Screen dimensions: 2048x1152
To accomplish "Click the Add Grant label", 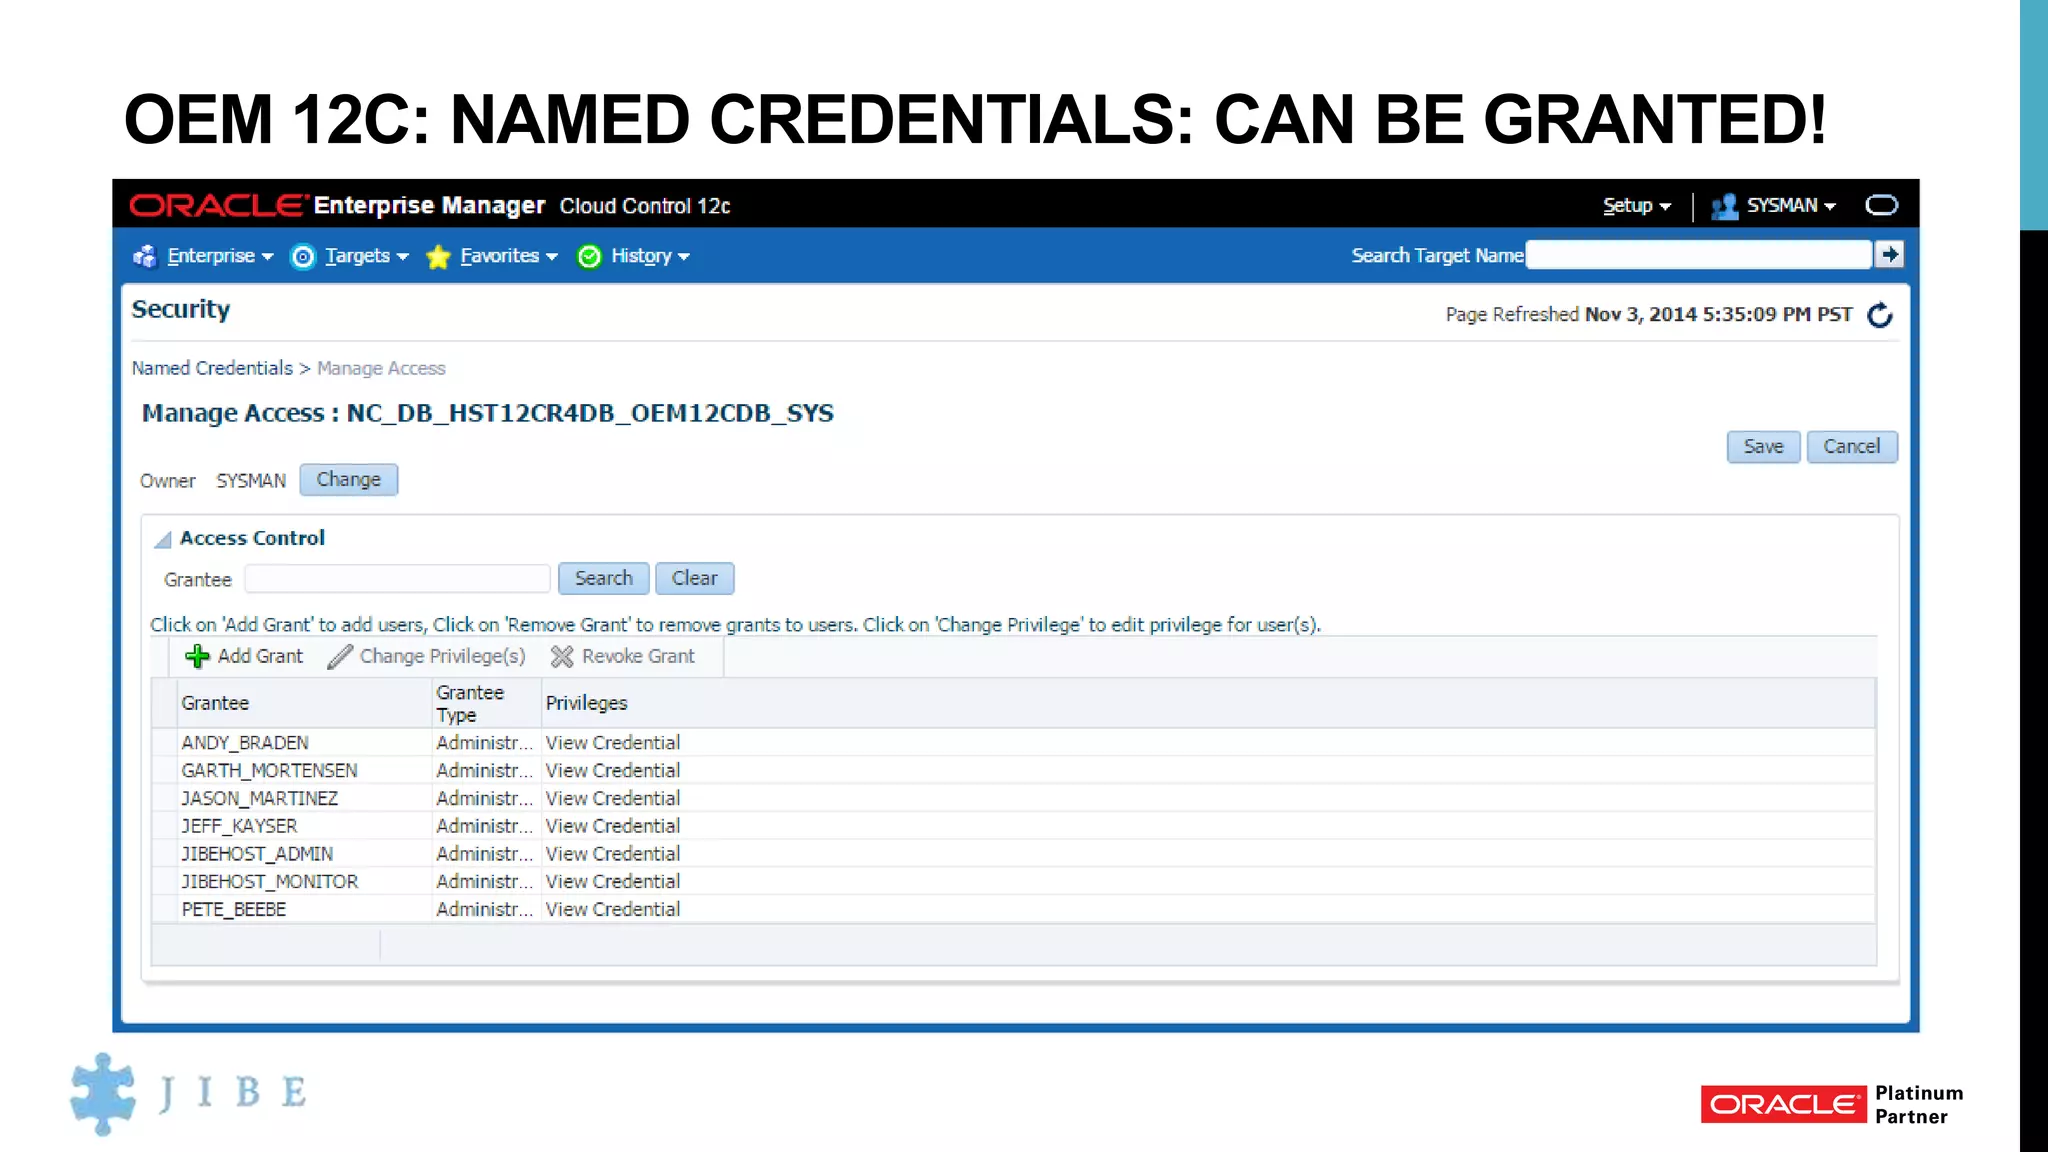I will [x=260, y=656].
